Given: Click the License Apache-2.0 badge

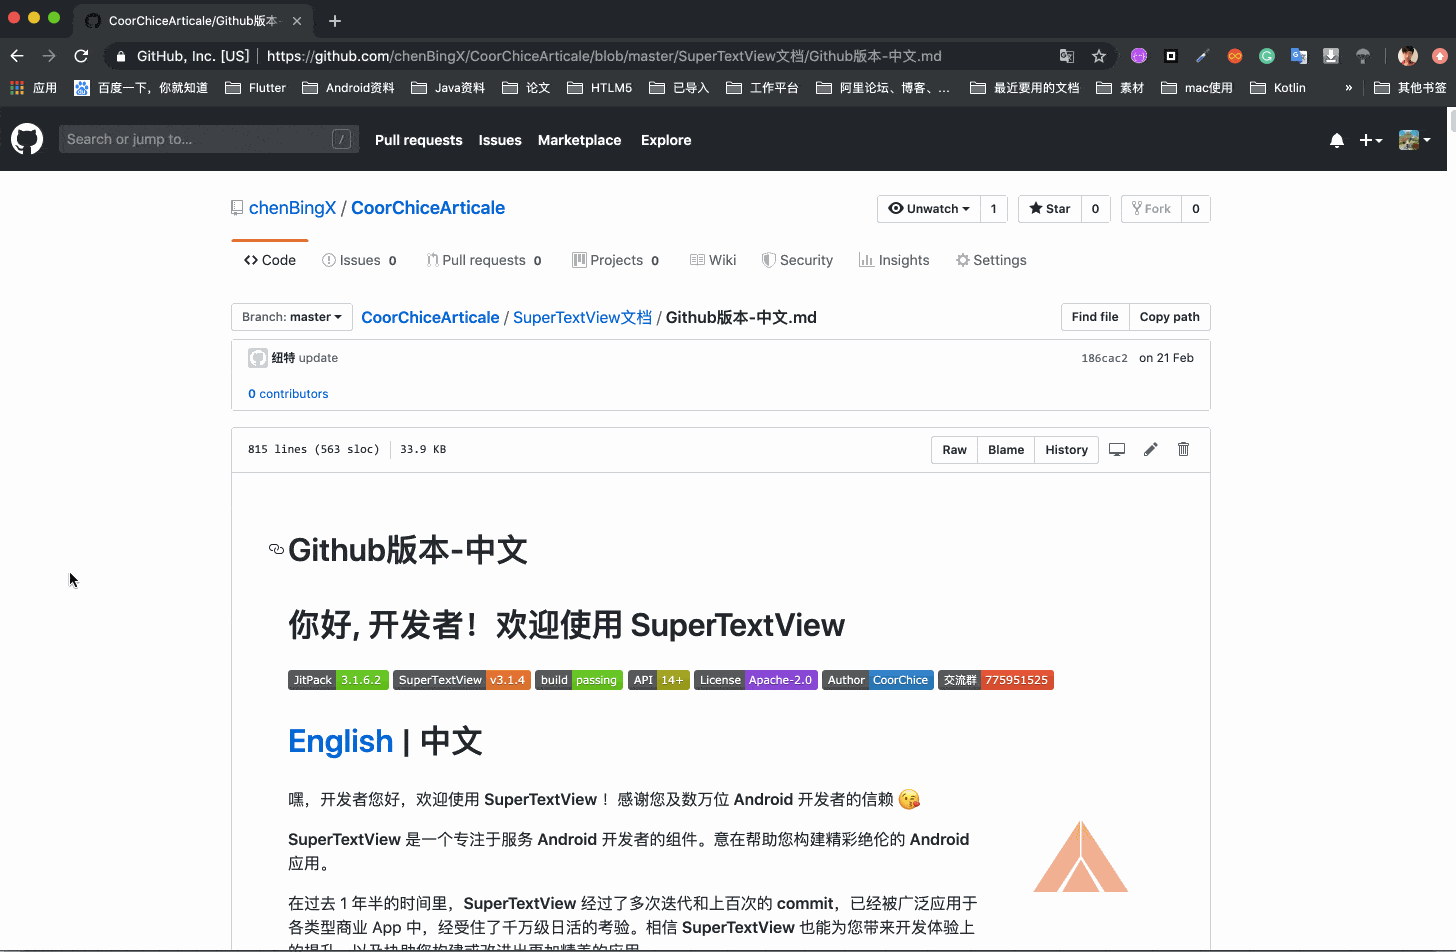Looking at the screenshot, I should pos(756,680).
